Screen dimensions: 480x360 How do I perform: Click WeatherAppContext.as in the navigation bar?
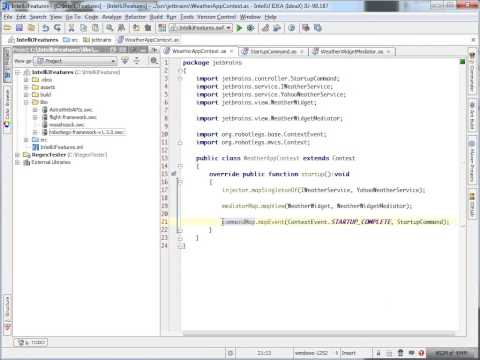149,40
